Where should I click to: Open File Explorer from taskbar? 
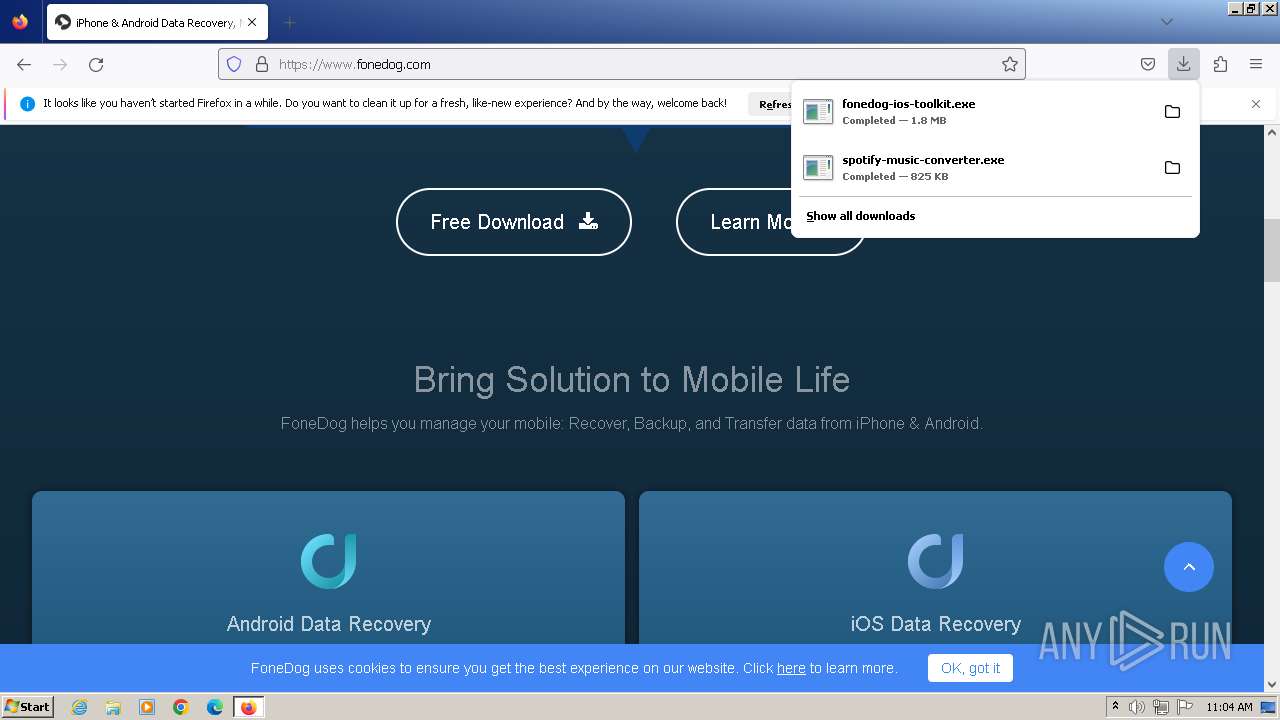tap(113, 707)
